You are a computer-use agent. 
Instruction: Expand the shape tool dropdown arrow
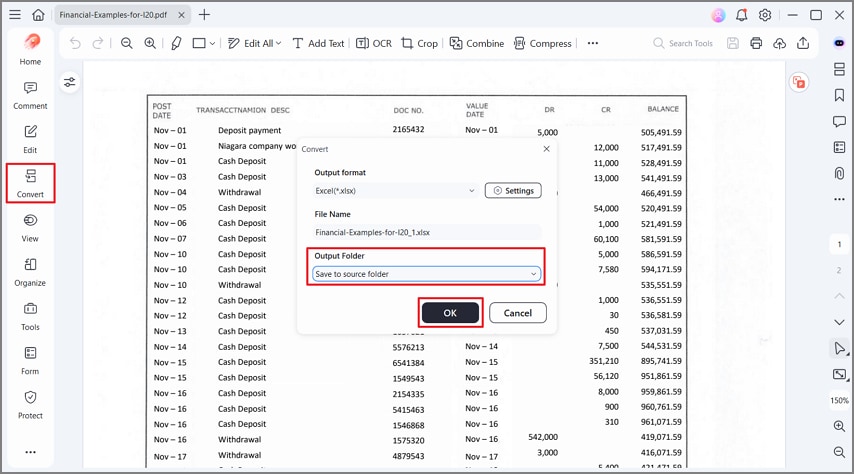[212, 44]
